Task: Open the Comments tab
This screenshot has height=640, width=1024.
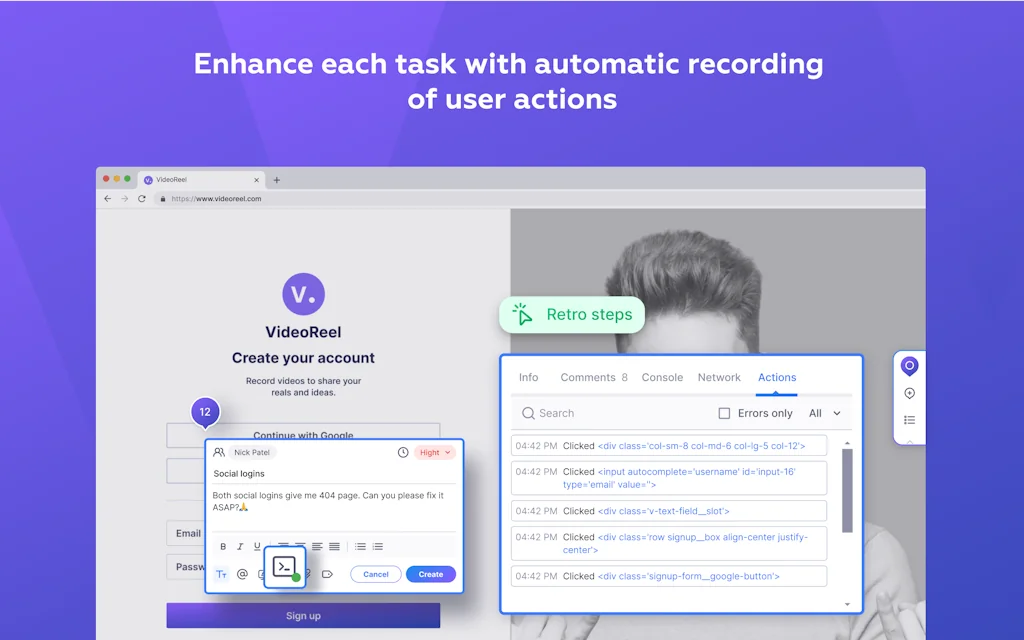Action: click(x=593, y=377)
